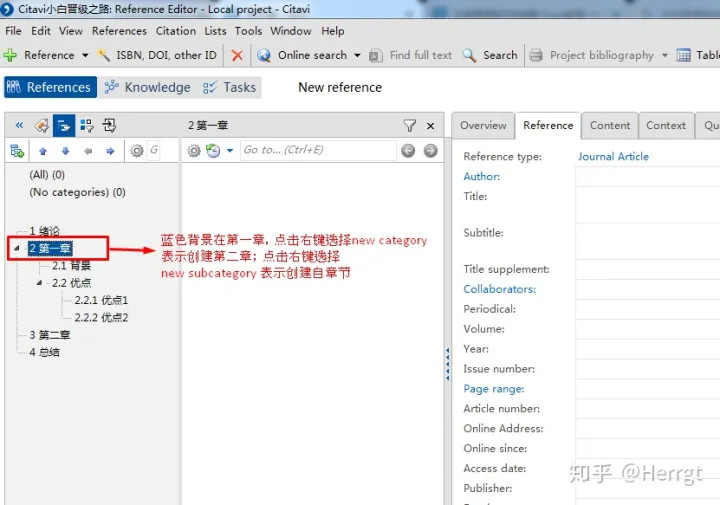720x505 pixels.
Task: Open the File menu
Action: 13,31
